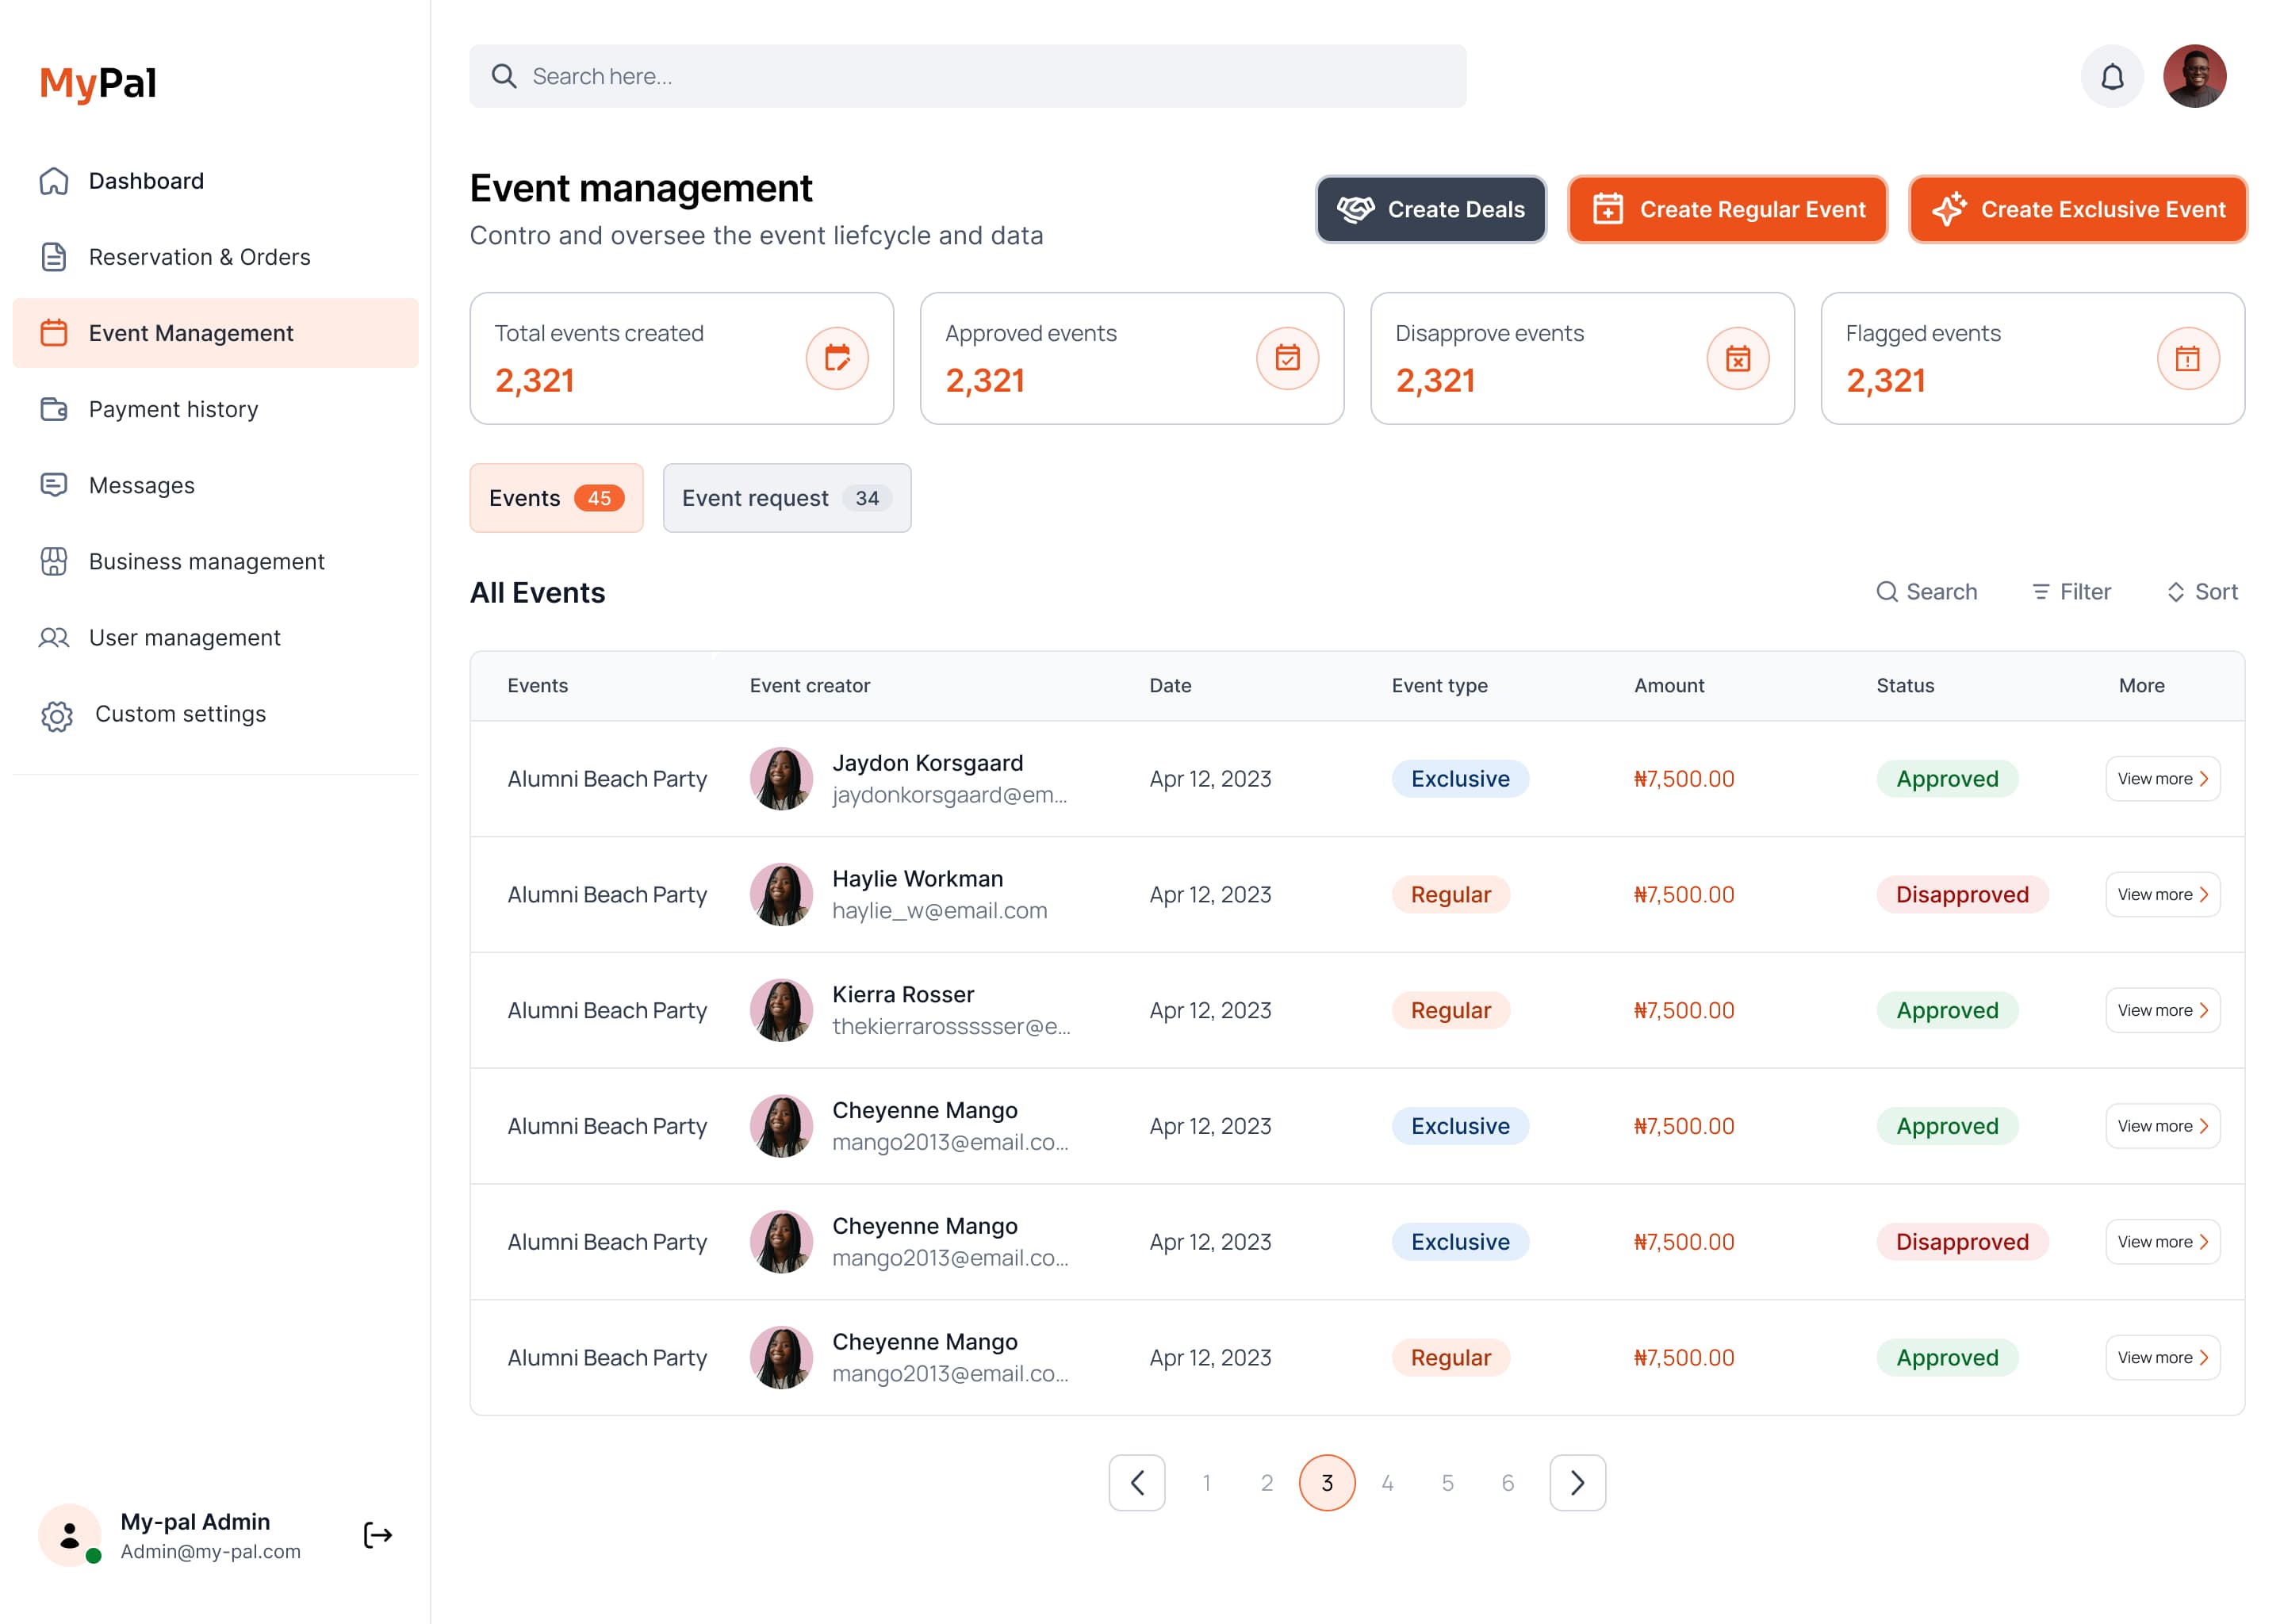The width and height of the screenshot is (2284, 1624).
Task: Select the Dashboard home icon in sidebar
Action: 55,181
